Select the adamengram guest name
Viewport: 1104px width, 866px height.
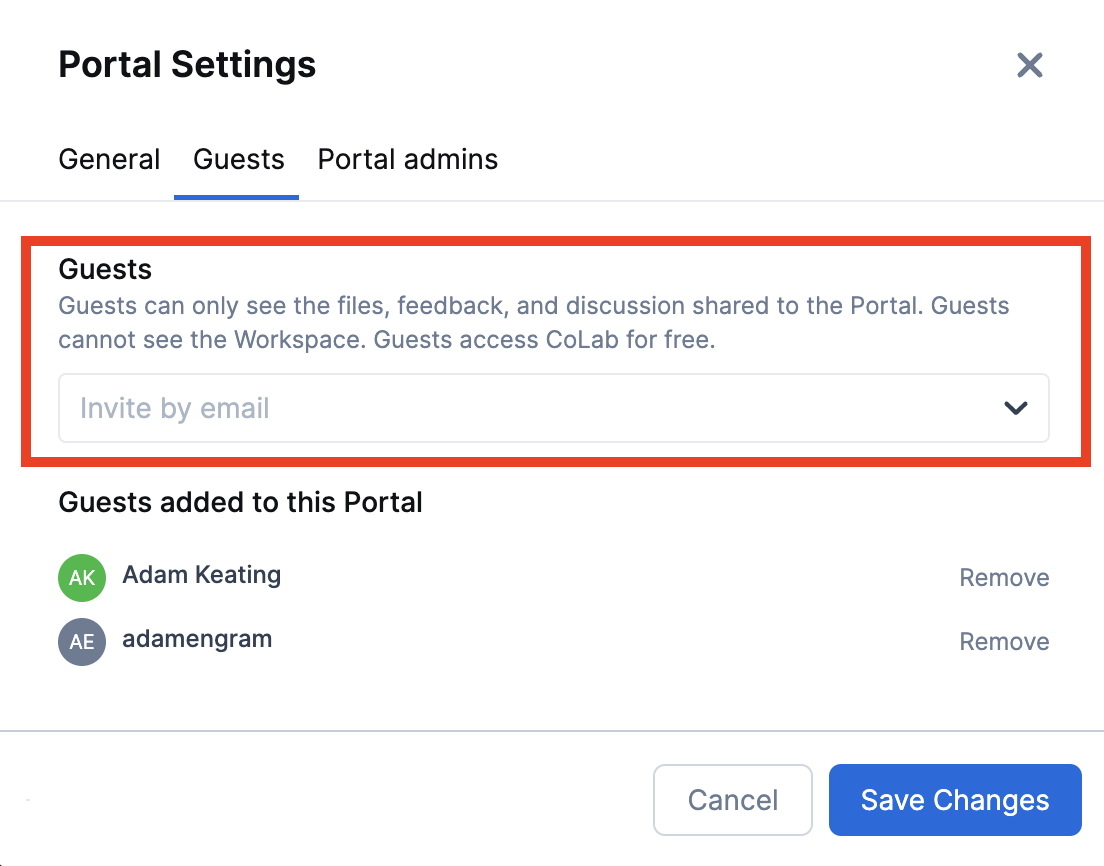(197, 639)
